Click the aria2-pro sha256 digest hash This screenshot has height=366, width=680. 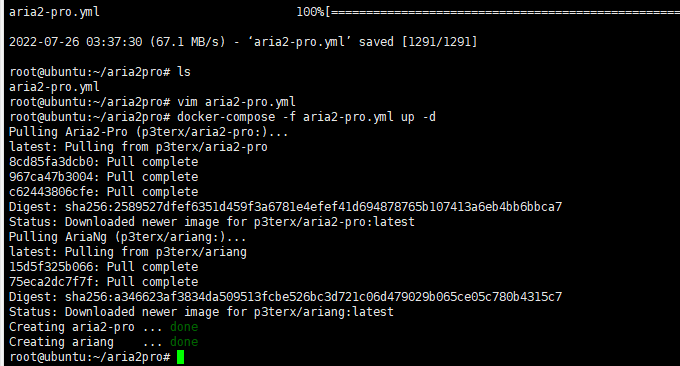coord(314,207)
